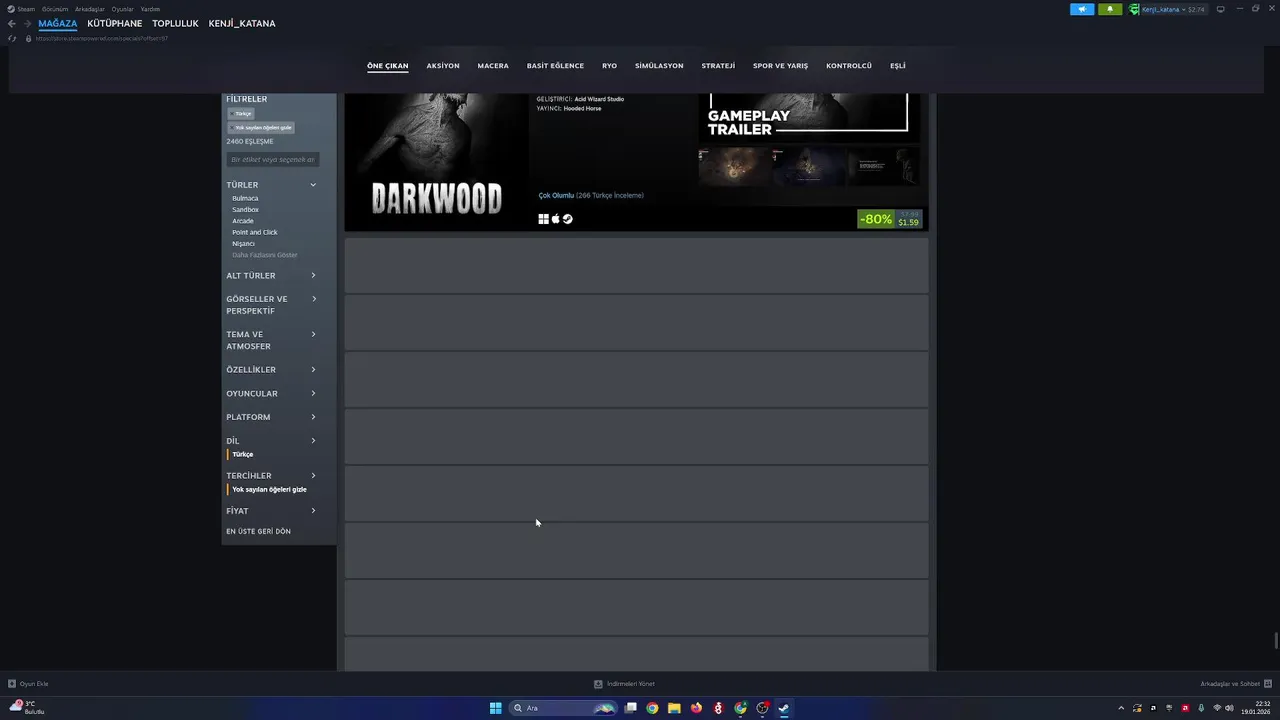Click the Darkwood capsule image
The height and width of the screenshot is (720, 1280).
437,162
